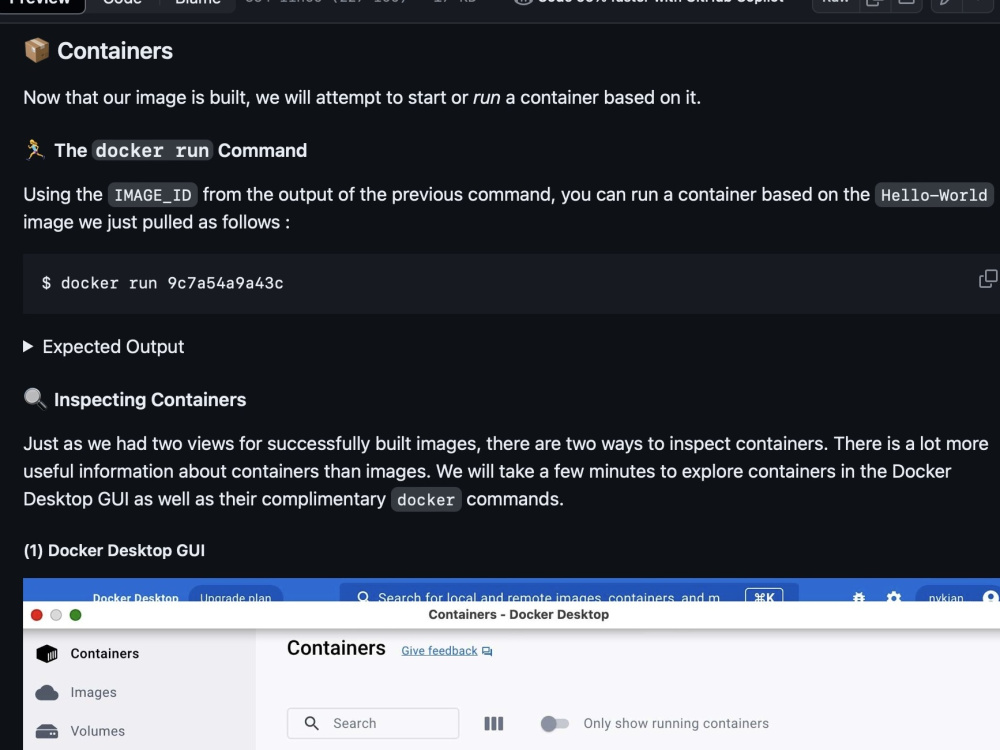This screenshot has height=750, width=1000.
Task: Click the bug report icon in Docker header
Action: 859,597
